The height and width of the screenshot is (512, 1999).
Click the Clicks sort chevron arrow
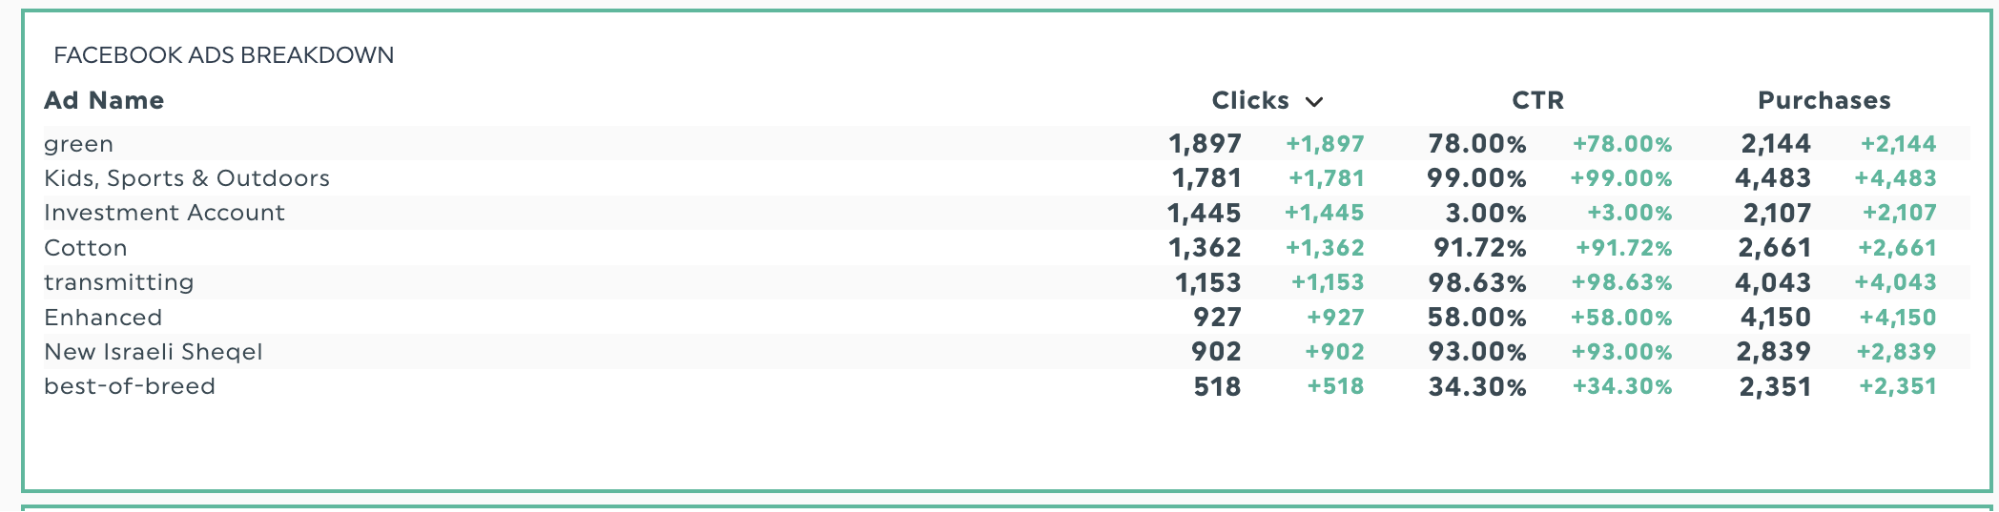coord(1314,102)
